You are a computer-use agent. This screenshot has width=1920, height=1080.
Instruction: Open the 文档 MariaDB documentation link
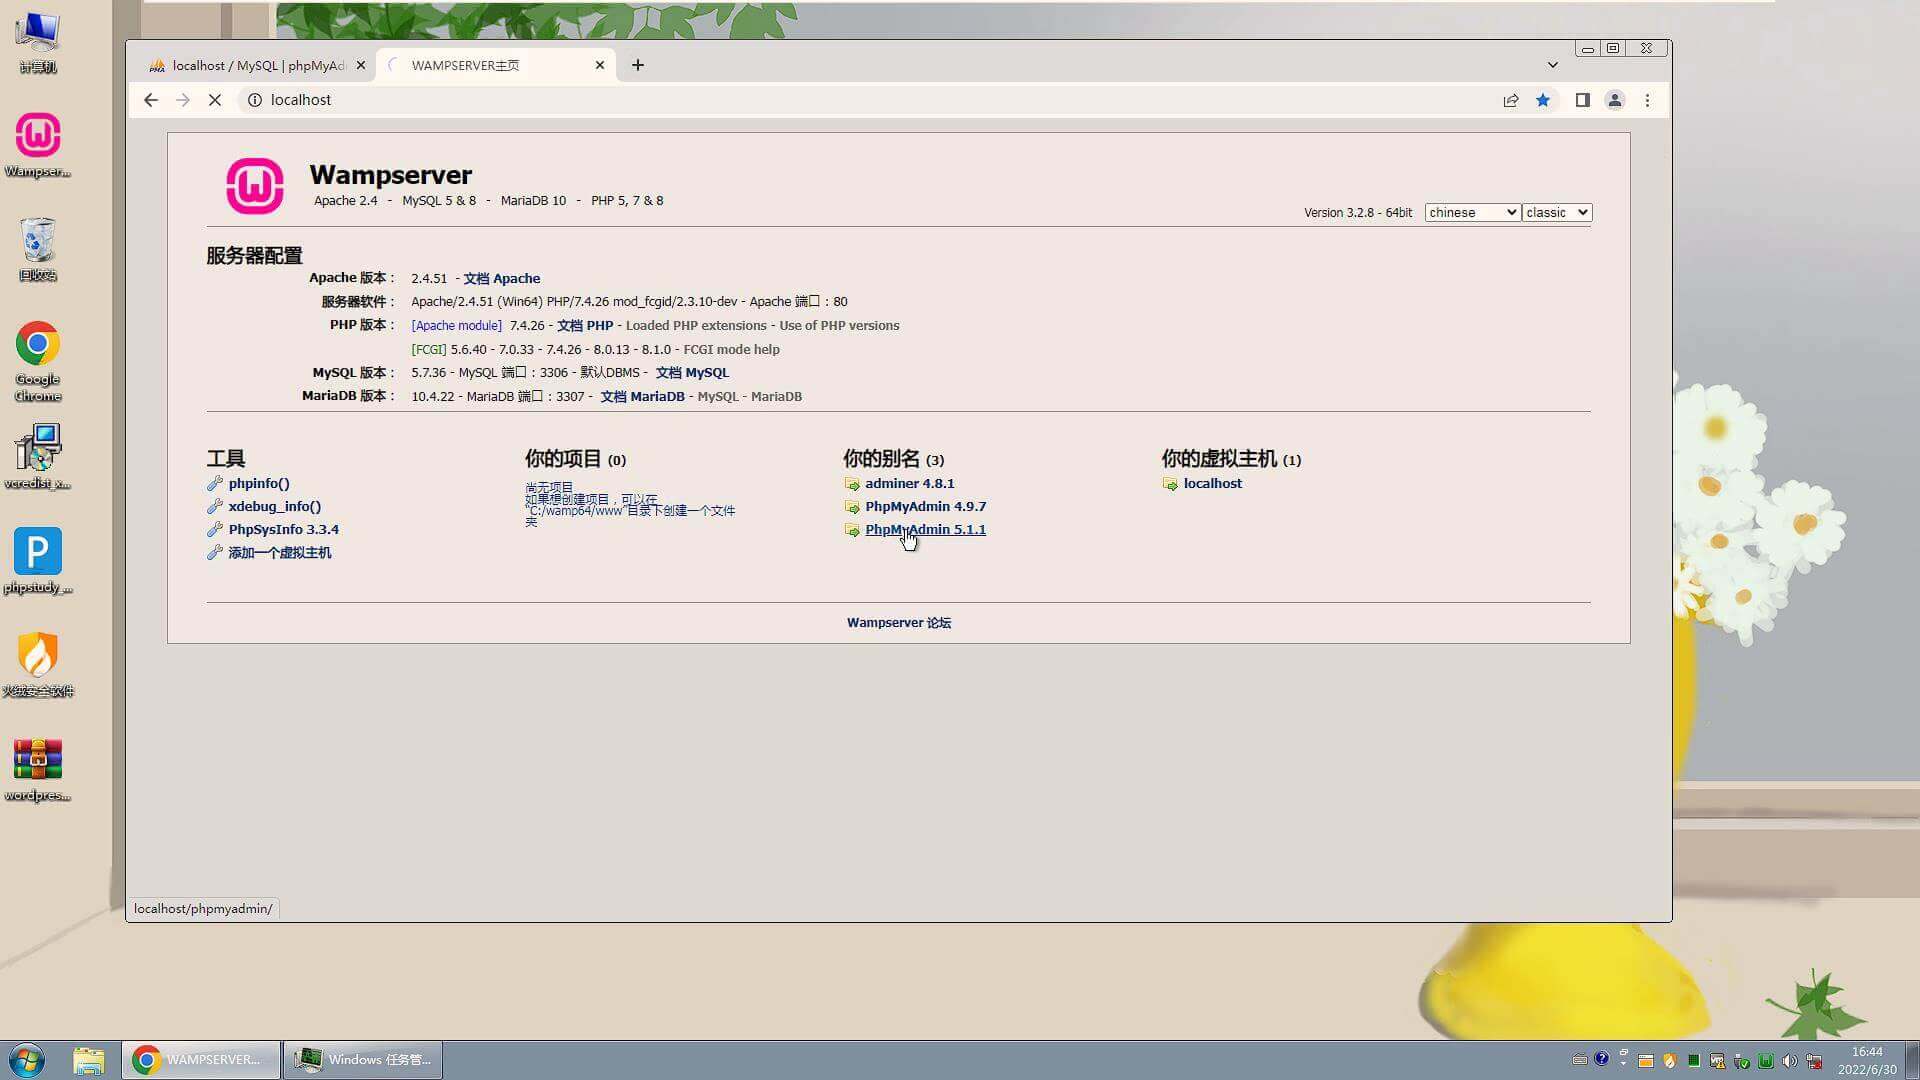coord(642,397)
